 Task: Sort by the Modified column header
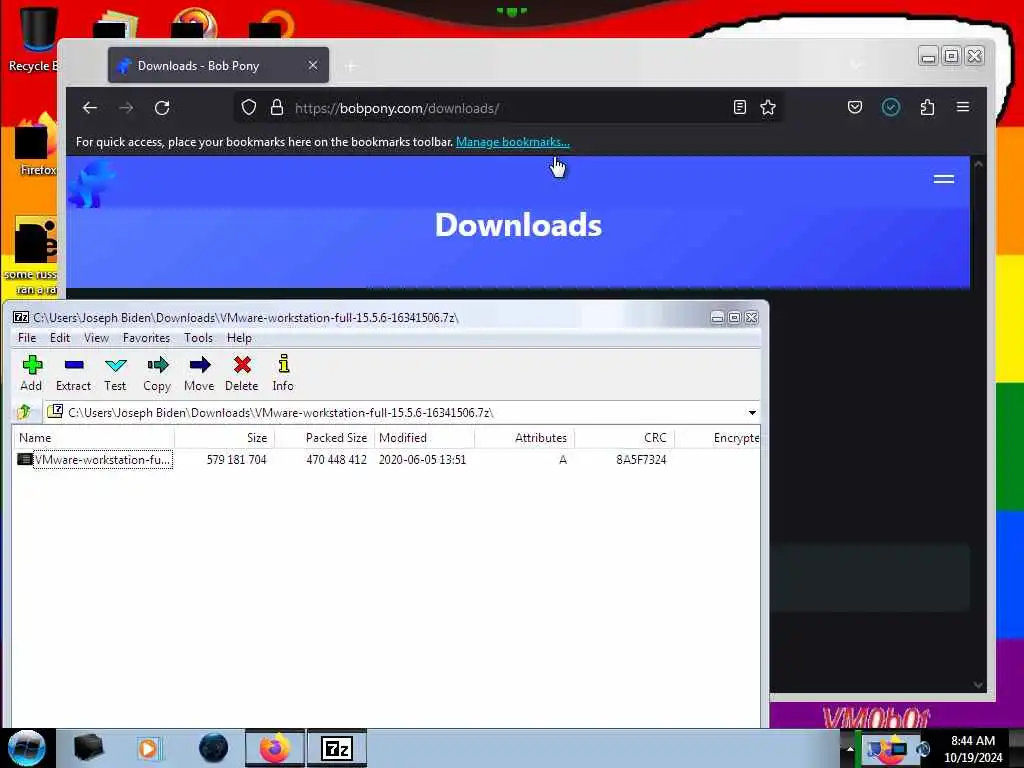coord(424,438)
